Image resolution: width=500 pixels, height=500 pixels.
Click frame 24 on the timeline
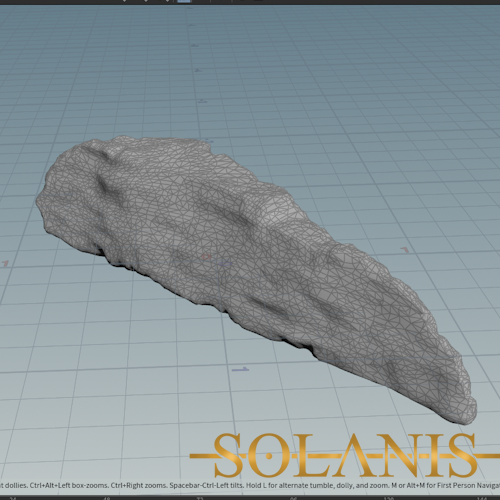pos(13,498)
